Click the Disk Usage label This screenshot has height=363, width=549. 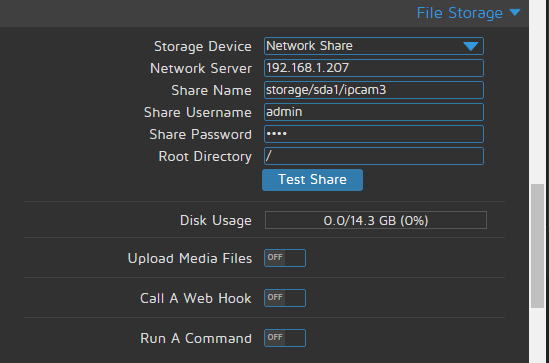(216, 221)
